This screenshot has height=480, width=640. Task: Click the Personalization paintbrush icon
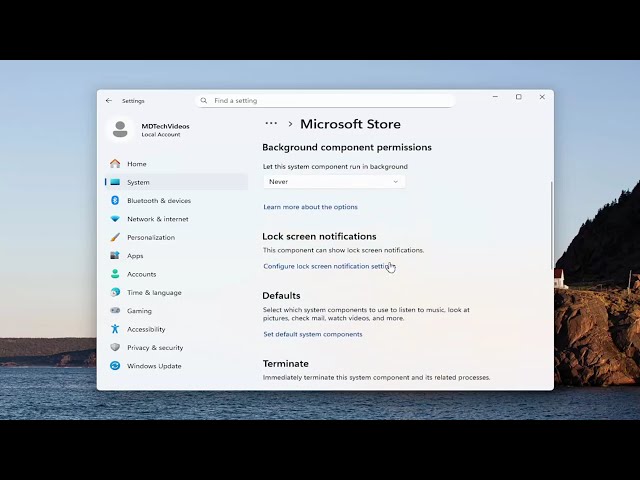(115, 237)
